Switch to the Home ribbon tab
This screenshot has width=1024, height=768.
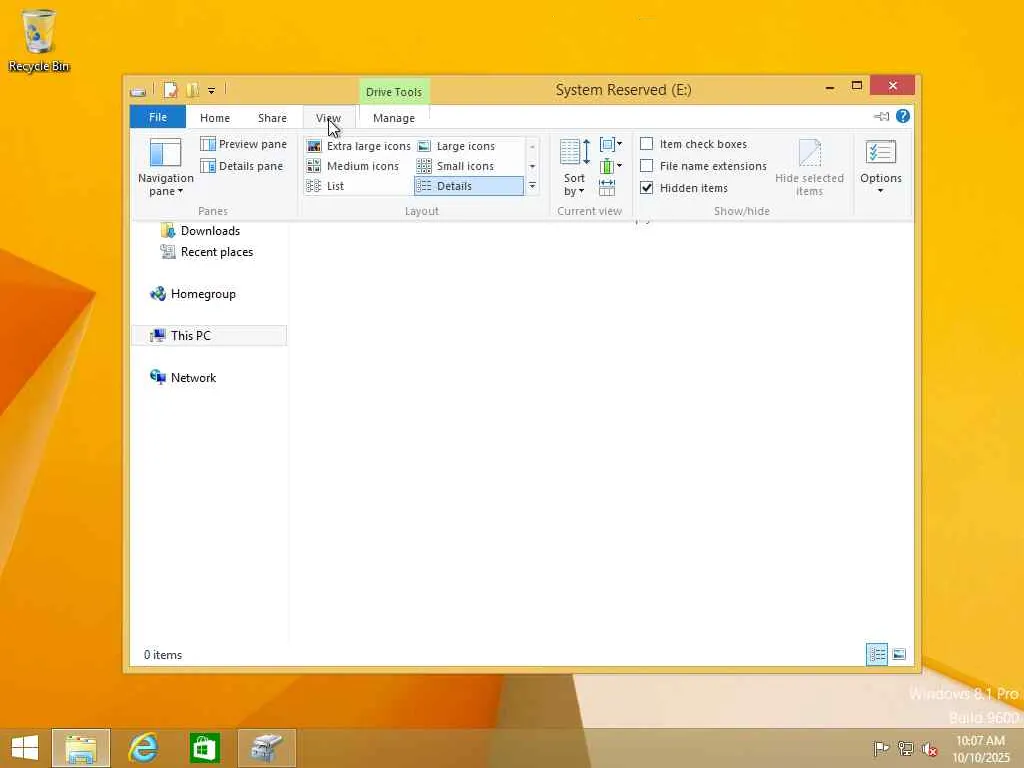(x=215, y=118)
